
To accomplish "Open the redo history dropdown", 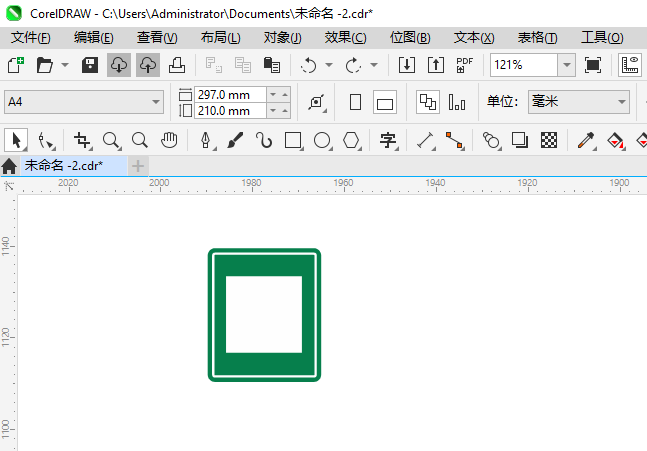I will (374, 65).
